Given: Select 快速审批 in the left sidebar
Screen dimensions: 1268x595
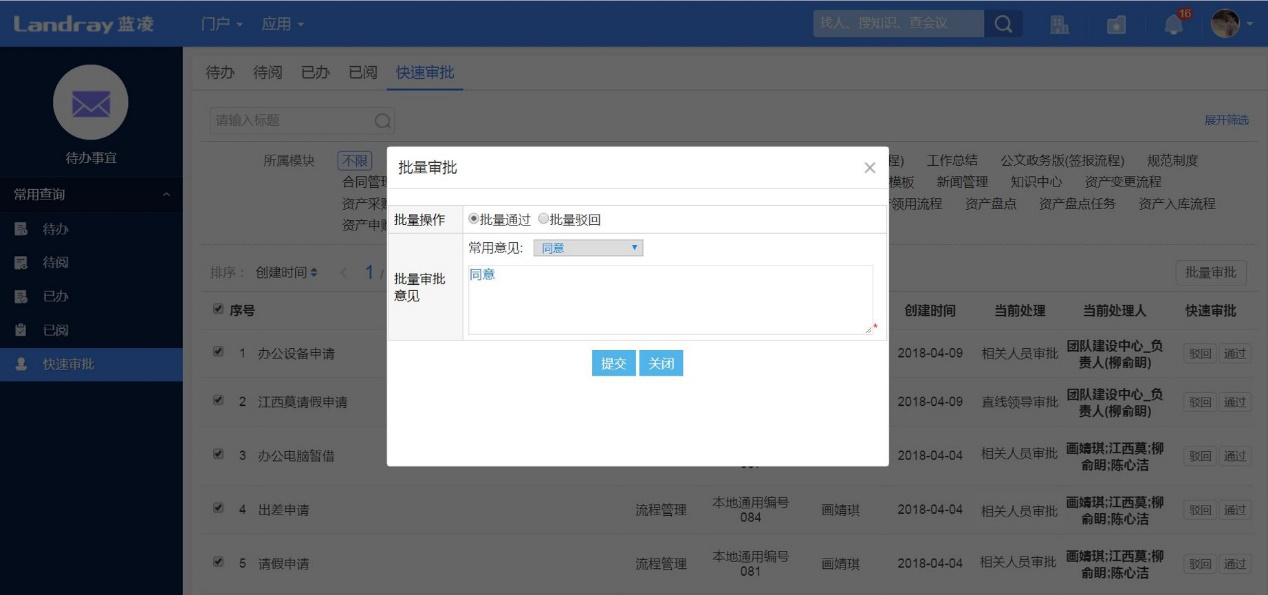Looking at the screenshot, I should 68,364.
